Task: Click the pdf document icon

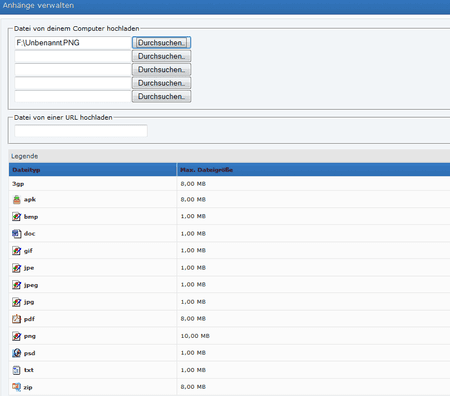Action: (x=17, y=319)
